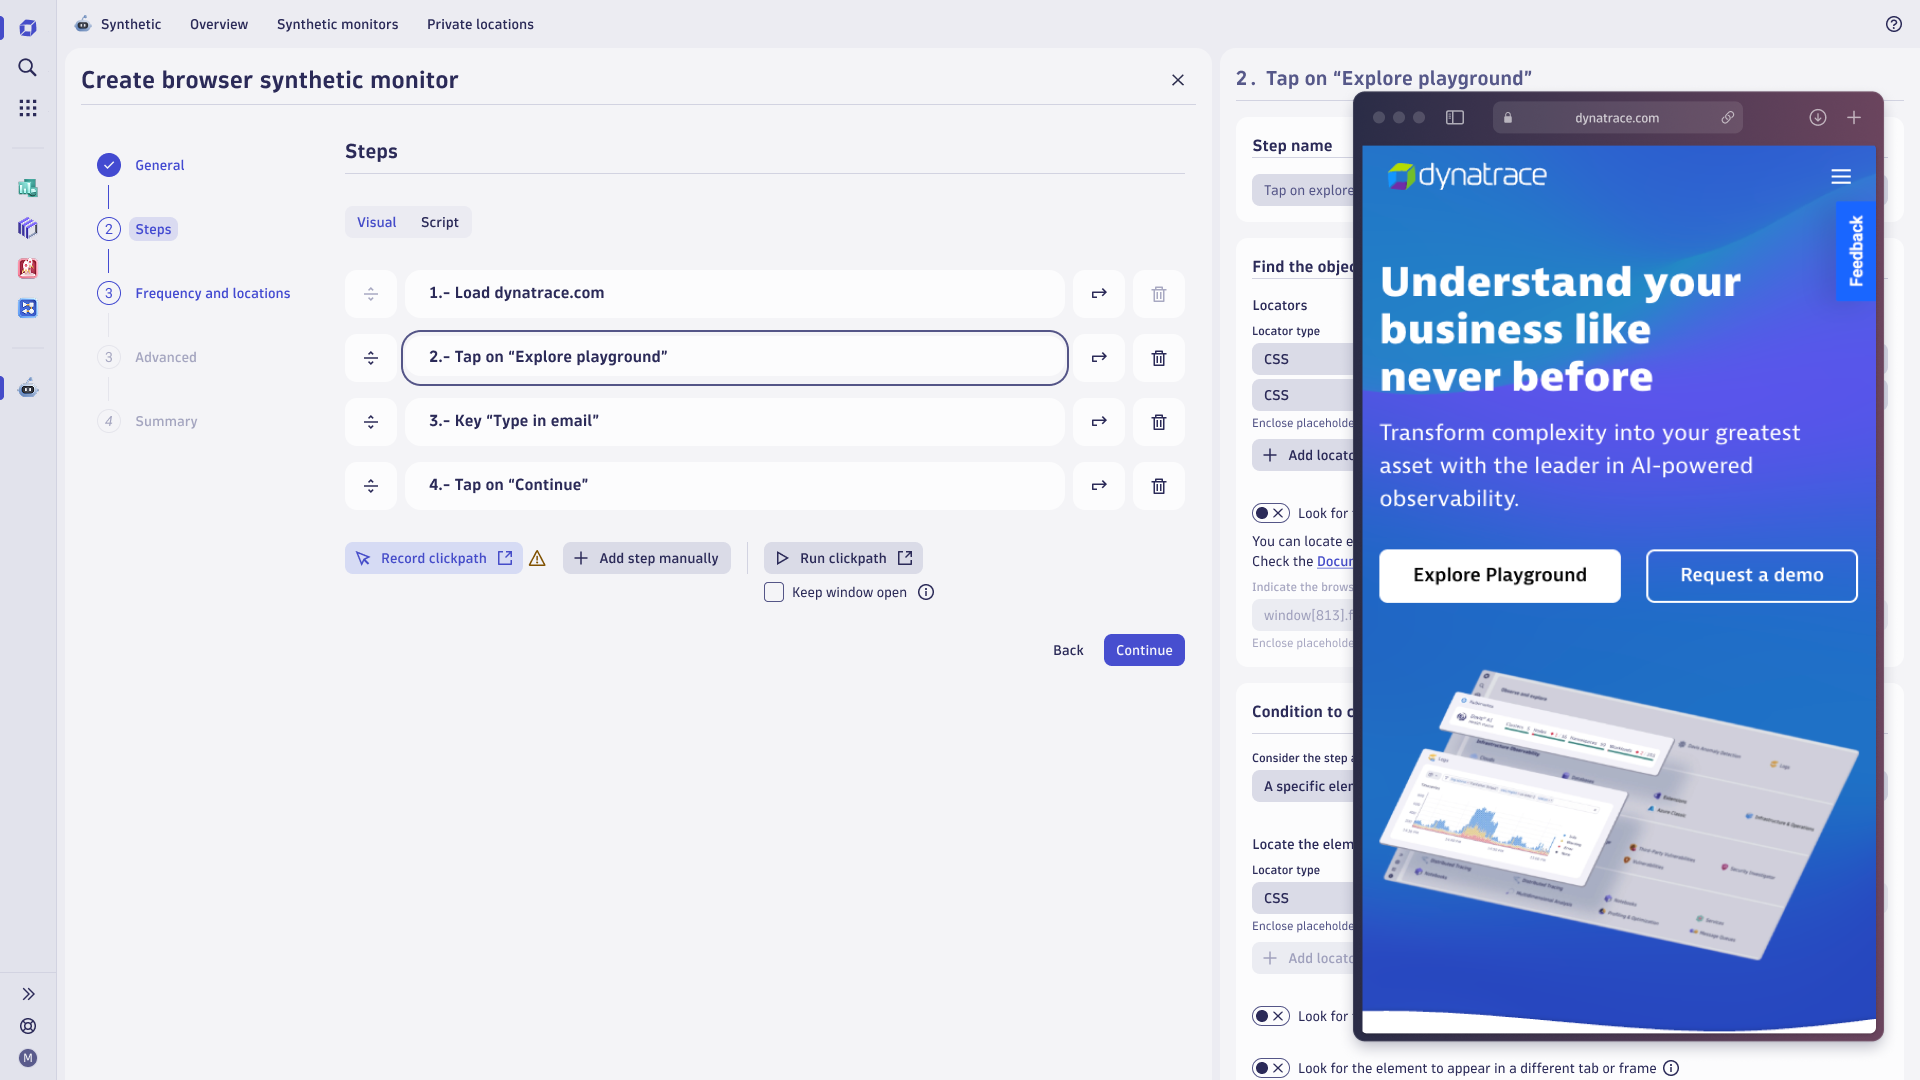Open the Overview tab
Viewport: 1920px width, 1080px height.
(x=219, y=24)
